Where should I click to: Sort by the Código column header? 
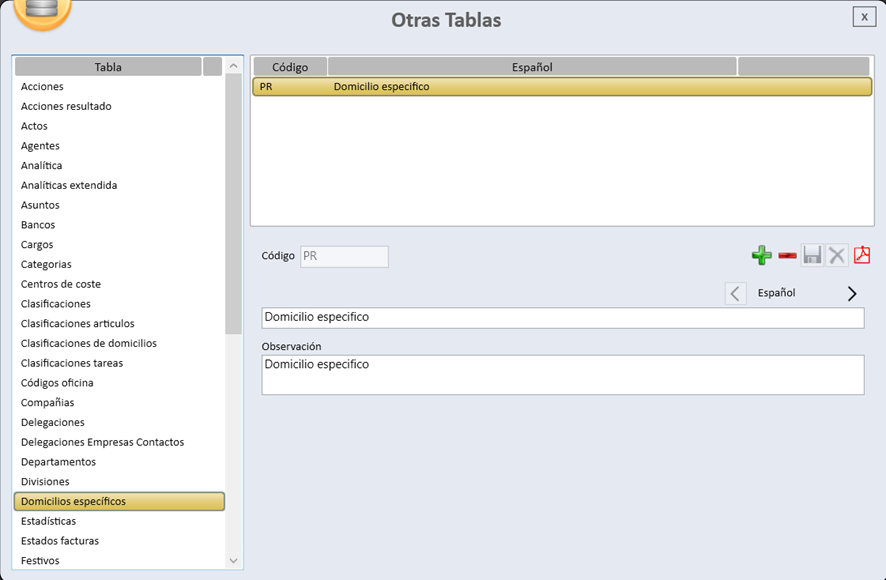pyautogui.click(x=290, y=67)
